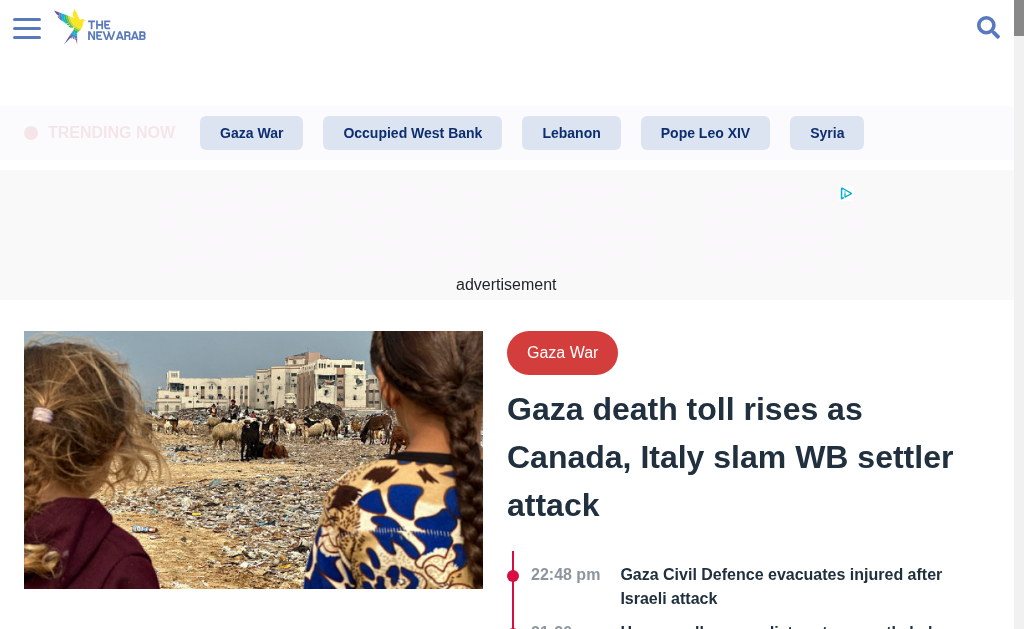Open the hamburger navigation menu

27,28
